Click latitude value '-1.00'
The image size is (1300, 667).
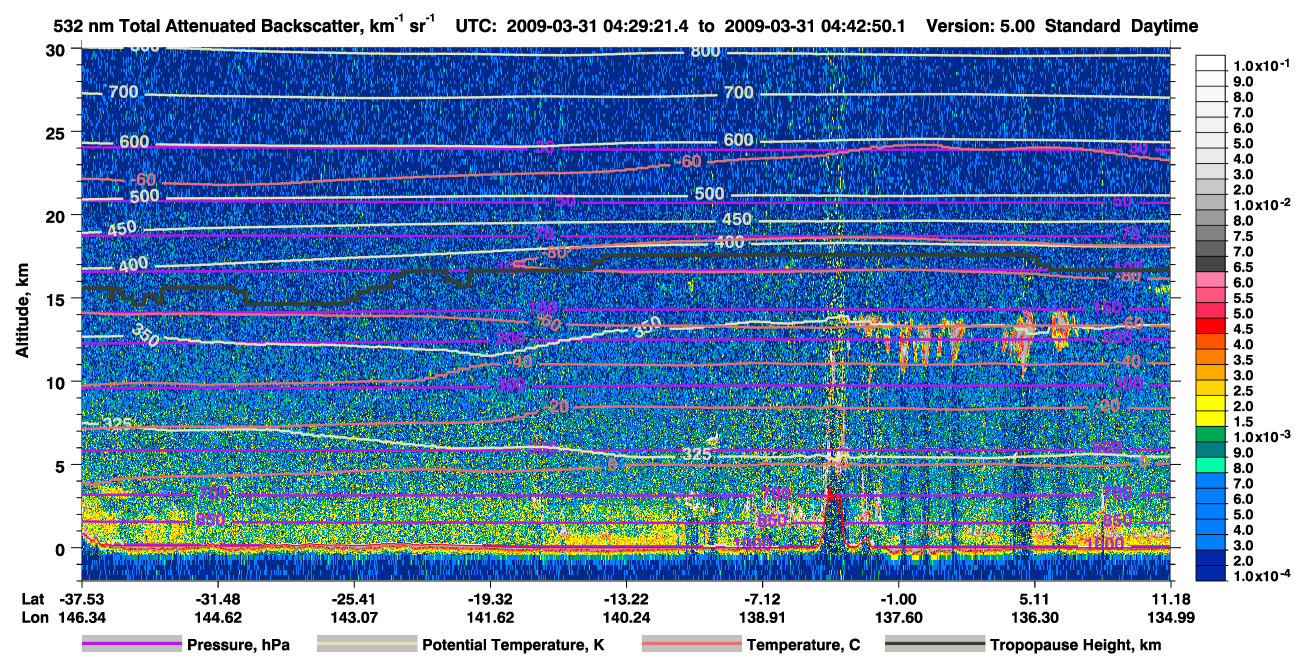click(898, 599)
